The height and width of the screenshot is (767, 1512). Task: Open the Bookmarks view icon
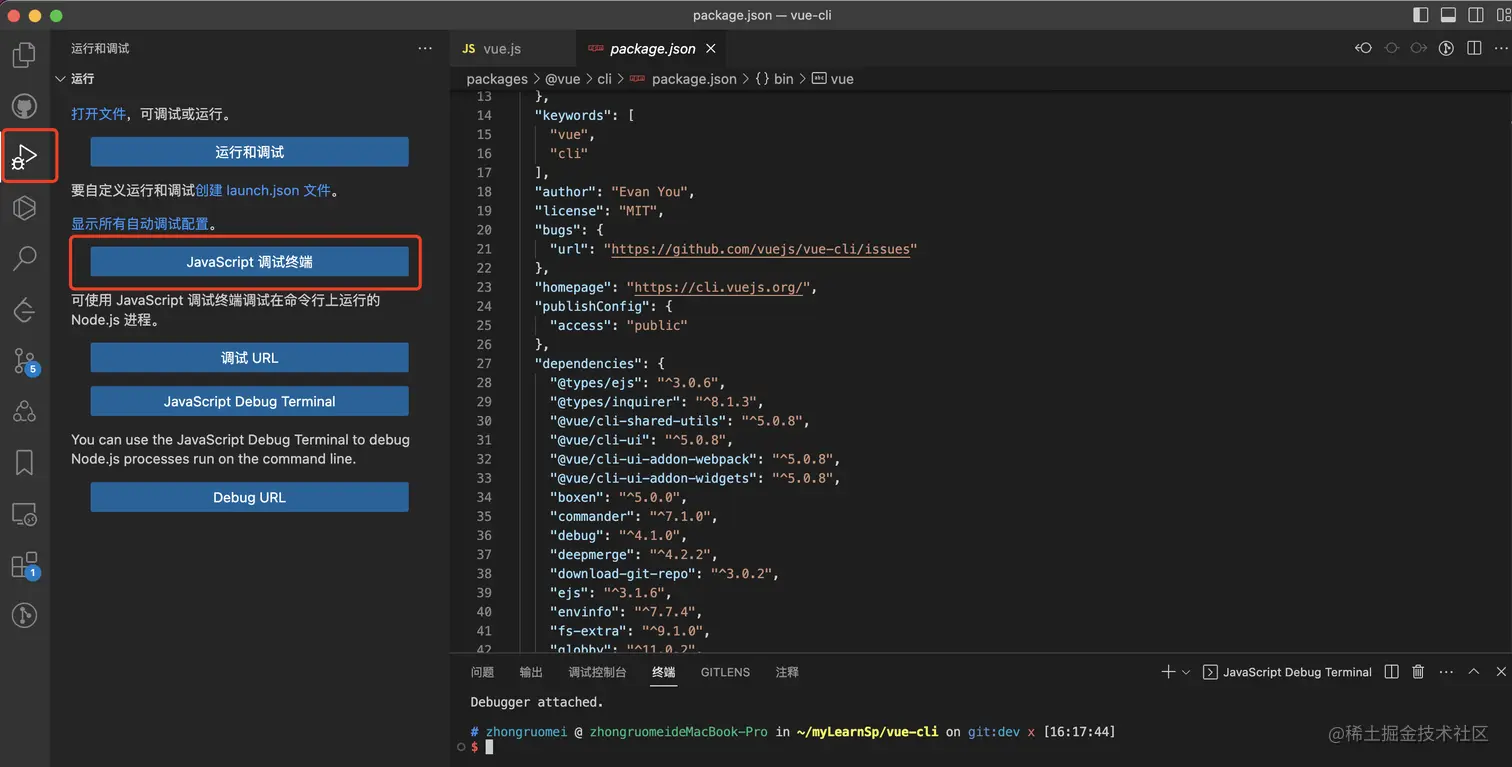[24, 462]
